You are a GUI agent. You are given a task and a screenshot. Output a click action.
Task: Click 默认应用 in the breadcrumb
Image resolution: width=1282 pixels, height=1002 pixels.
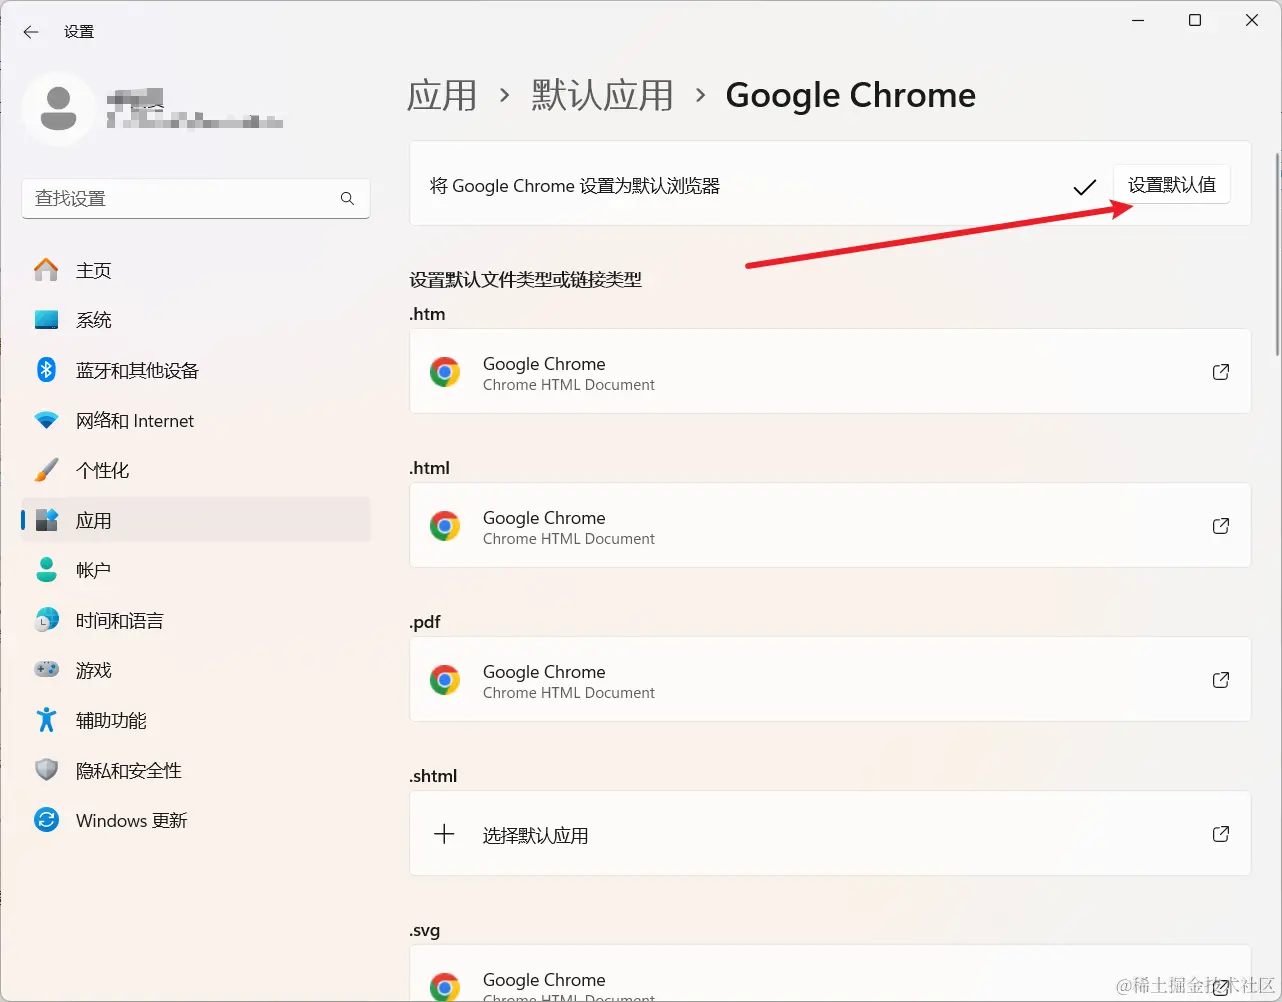[602, 95]
